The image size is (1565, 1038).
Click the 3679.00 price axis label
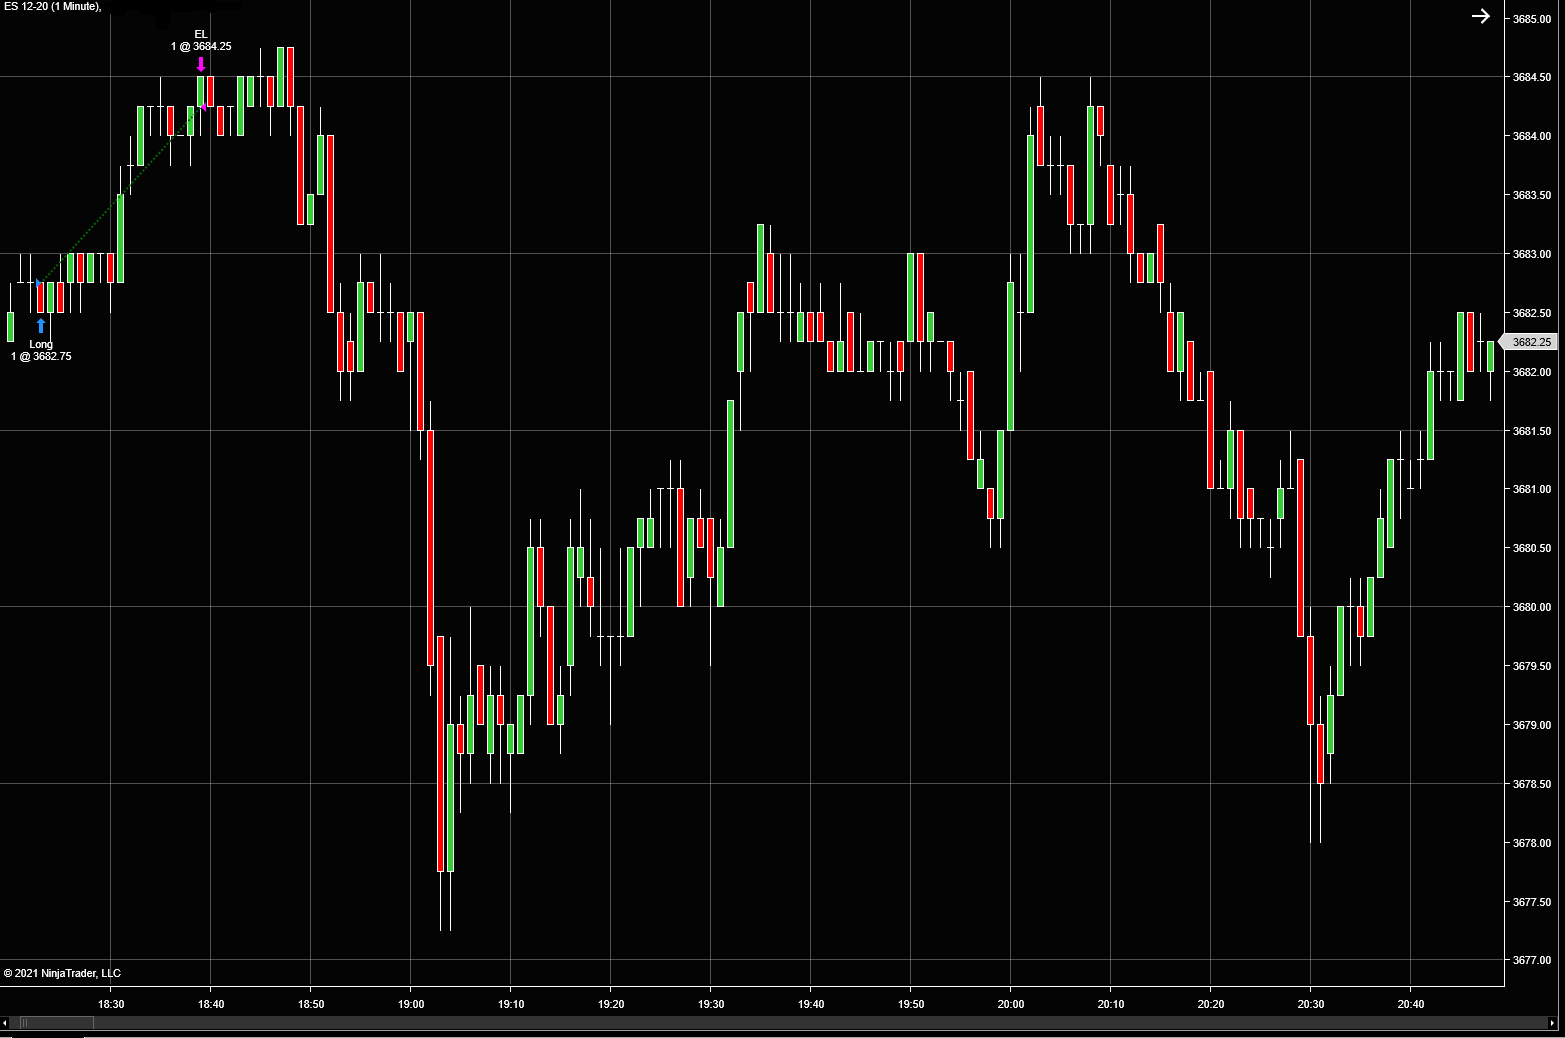point(1532,725)
